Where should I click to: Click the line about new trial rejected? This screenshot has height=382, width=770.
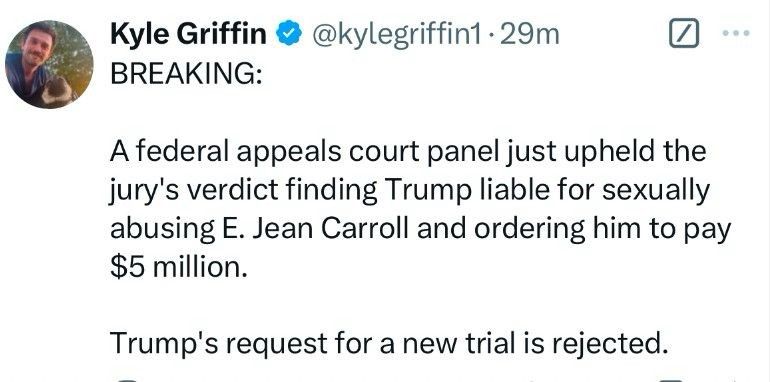click(389, 343)
